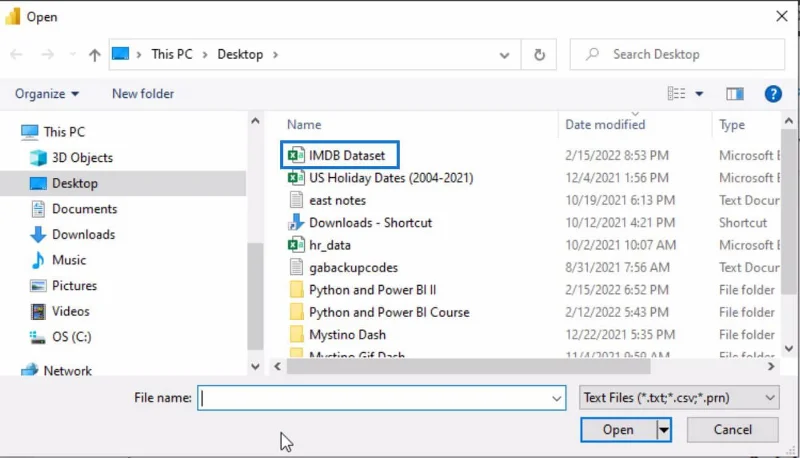Click the Forward navigation arrow

[47, 55]
